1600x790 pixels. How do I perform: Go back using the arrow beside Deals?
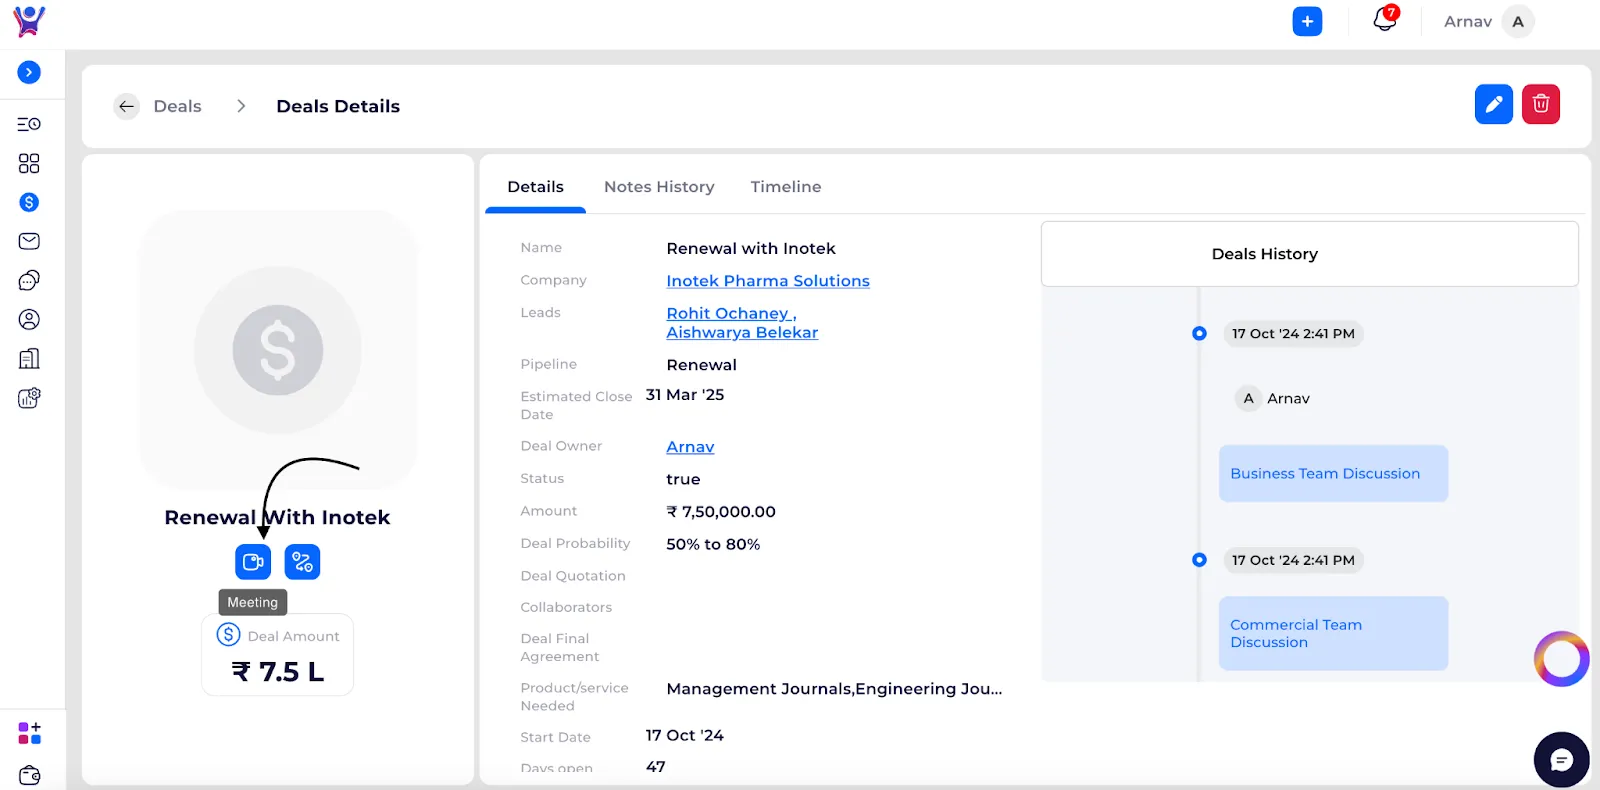click(126, 106)
